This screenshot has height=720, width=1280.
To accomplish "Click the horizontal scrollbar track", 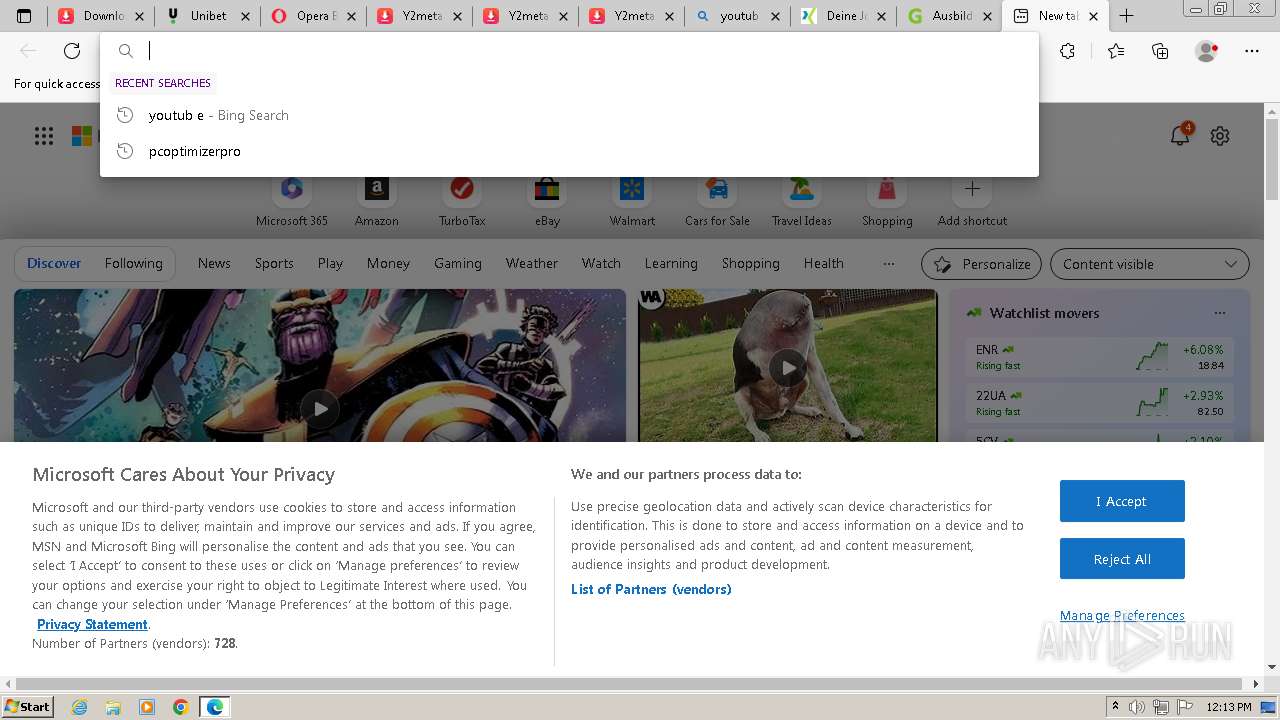I will [632, 684].
